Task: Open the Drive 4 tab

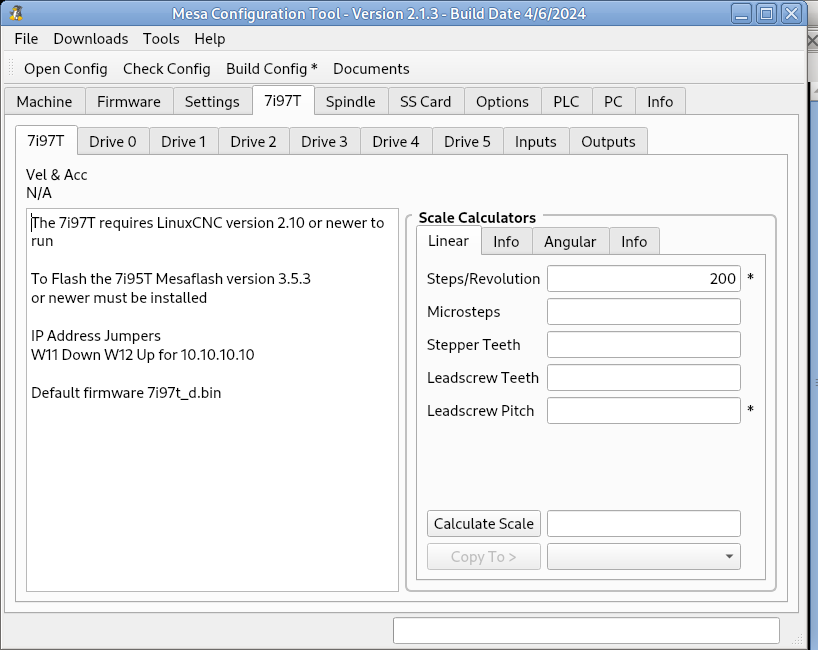Action: click(395, 141)
